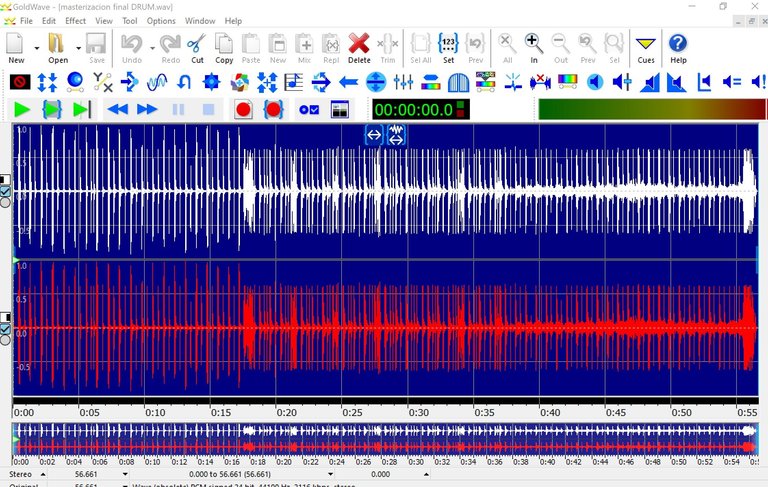
Task: Open the Effect menu
Action: coord(75,21)
